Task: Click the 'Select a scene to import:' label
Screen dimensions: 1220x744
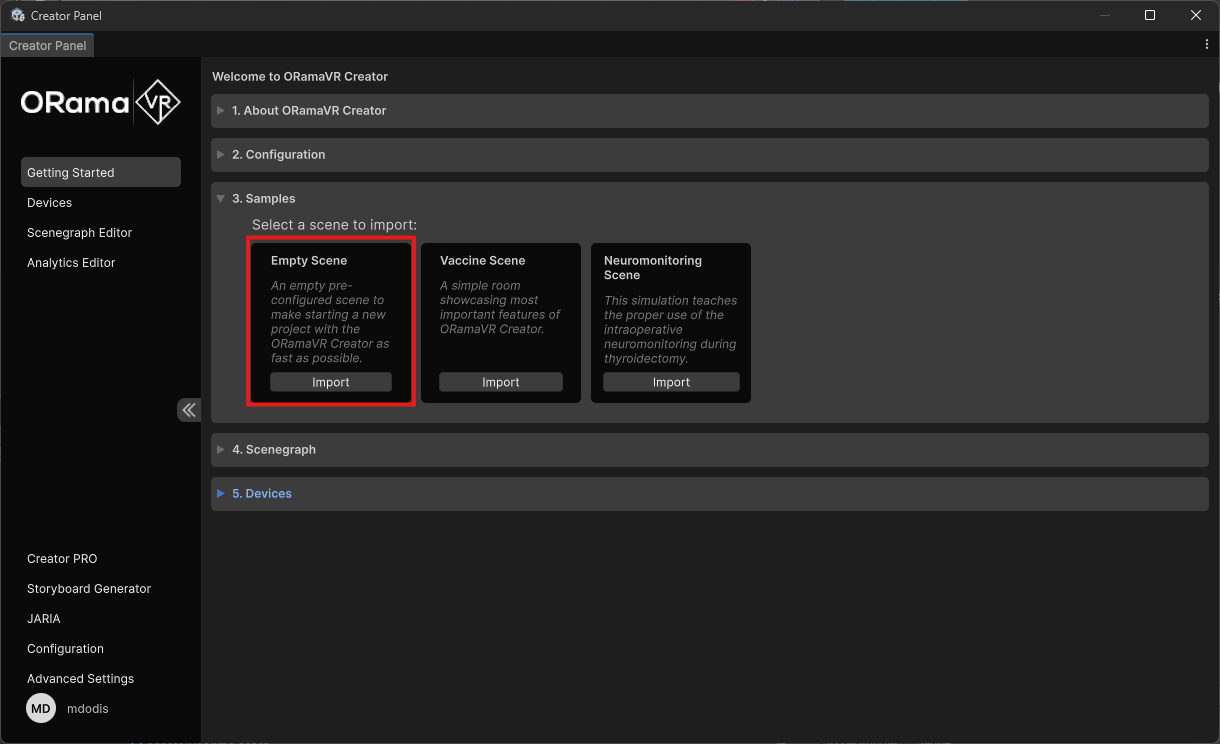Action: pos(334,225)
